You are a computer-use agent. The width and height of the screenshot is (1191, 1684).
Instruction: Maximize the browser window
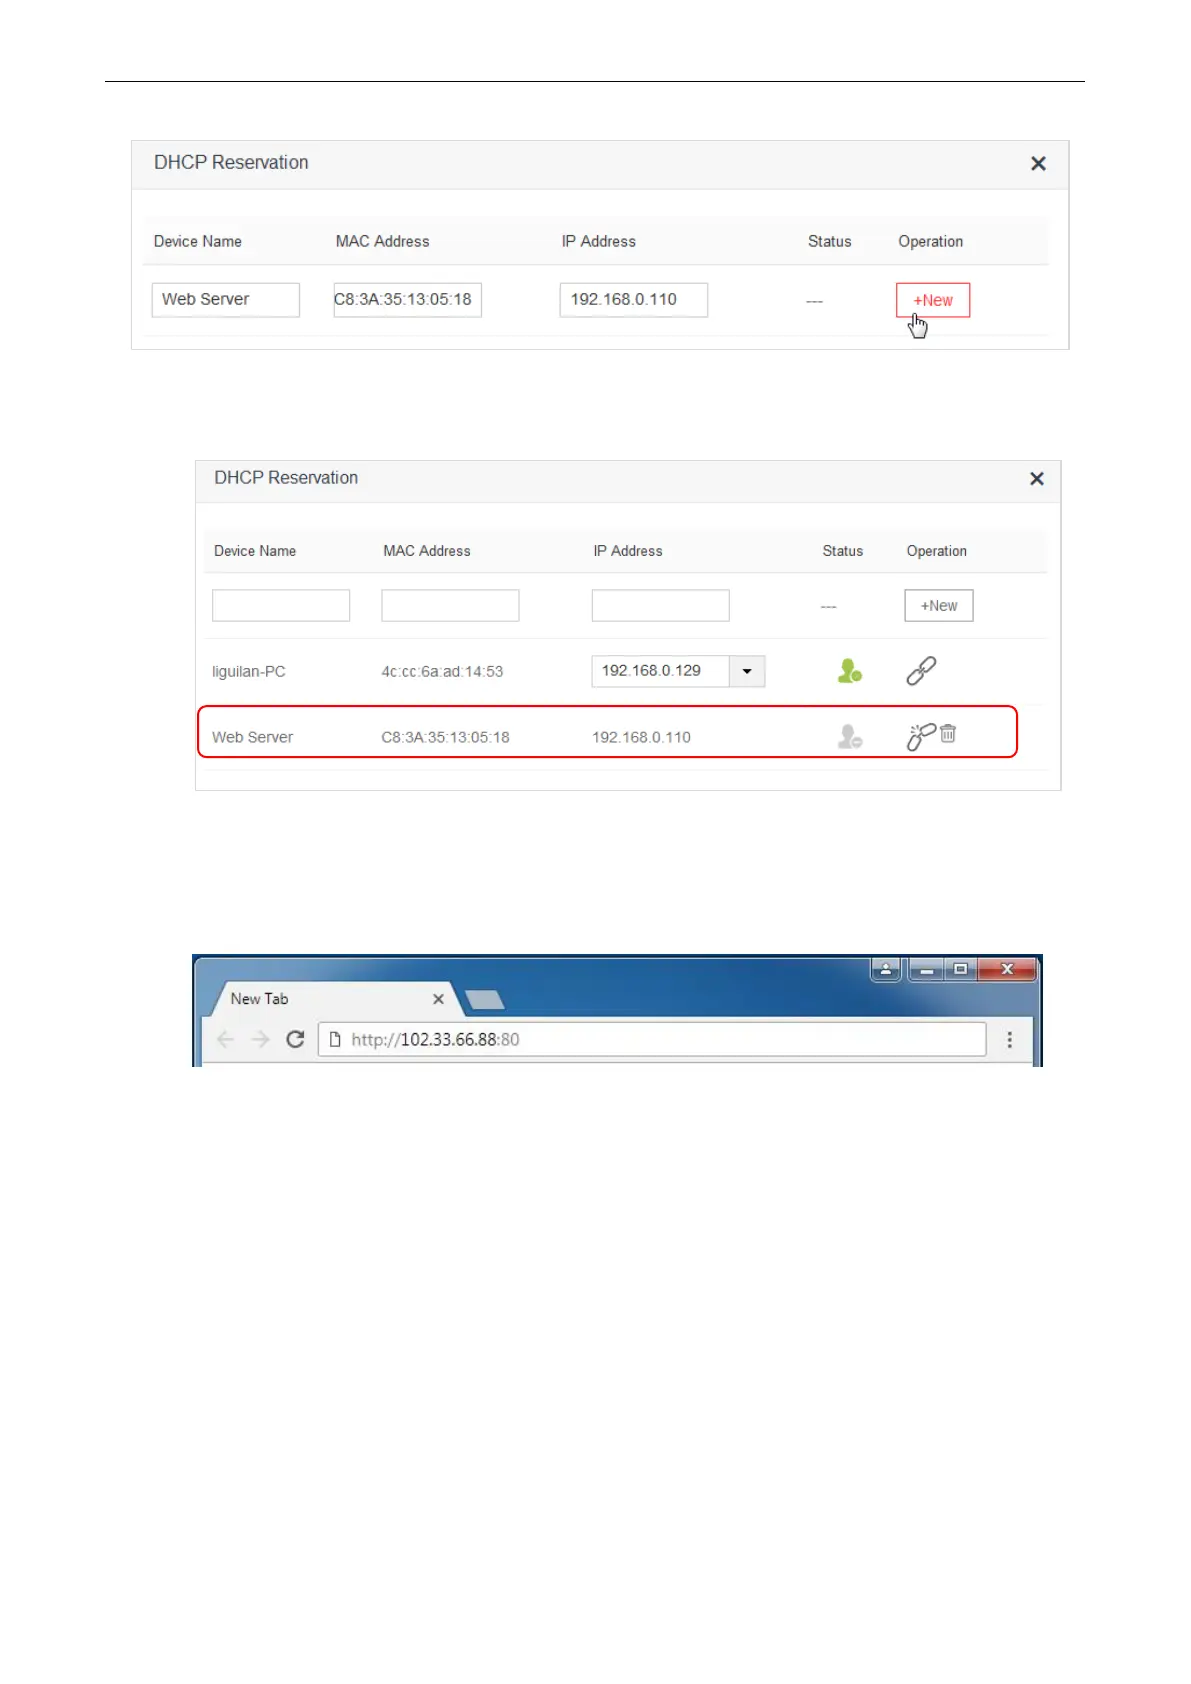pyautogui.click(x=960, y=969)
